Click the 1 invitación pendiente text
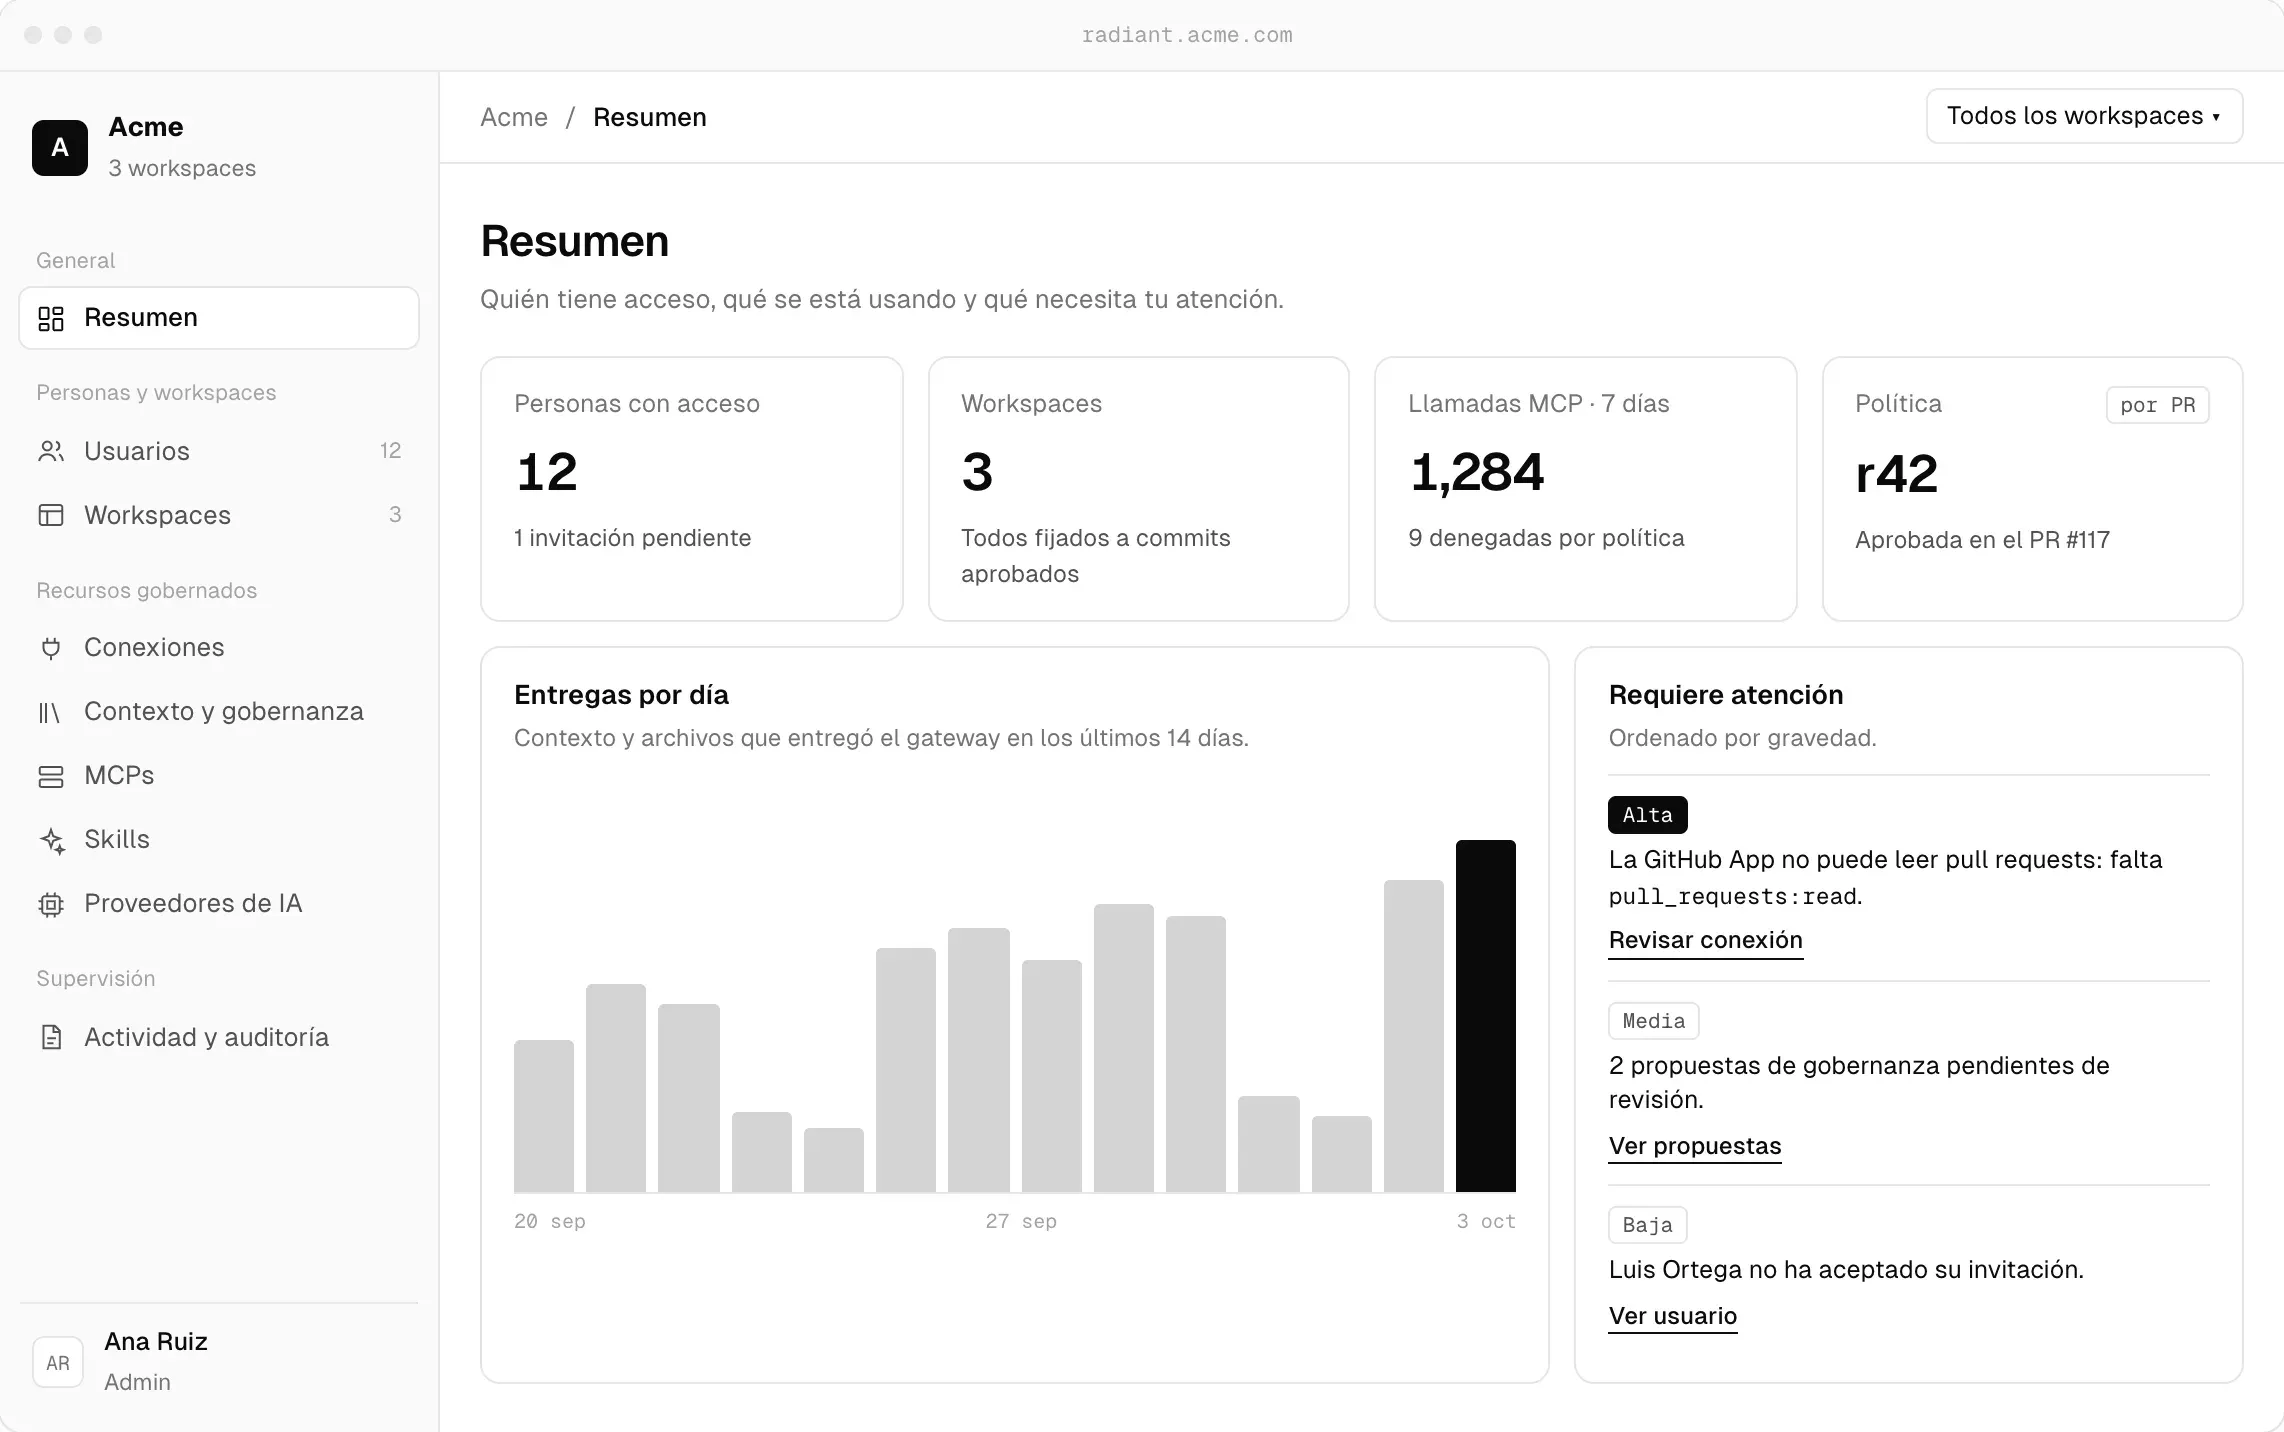 (632, 538)
